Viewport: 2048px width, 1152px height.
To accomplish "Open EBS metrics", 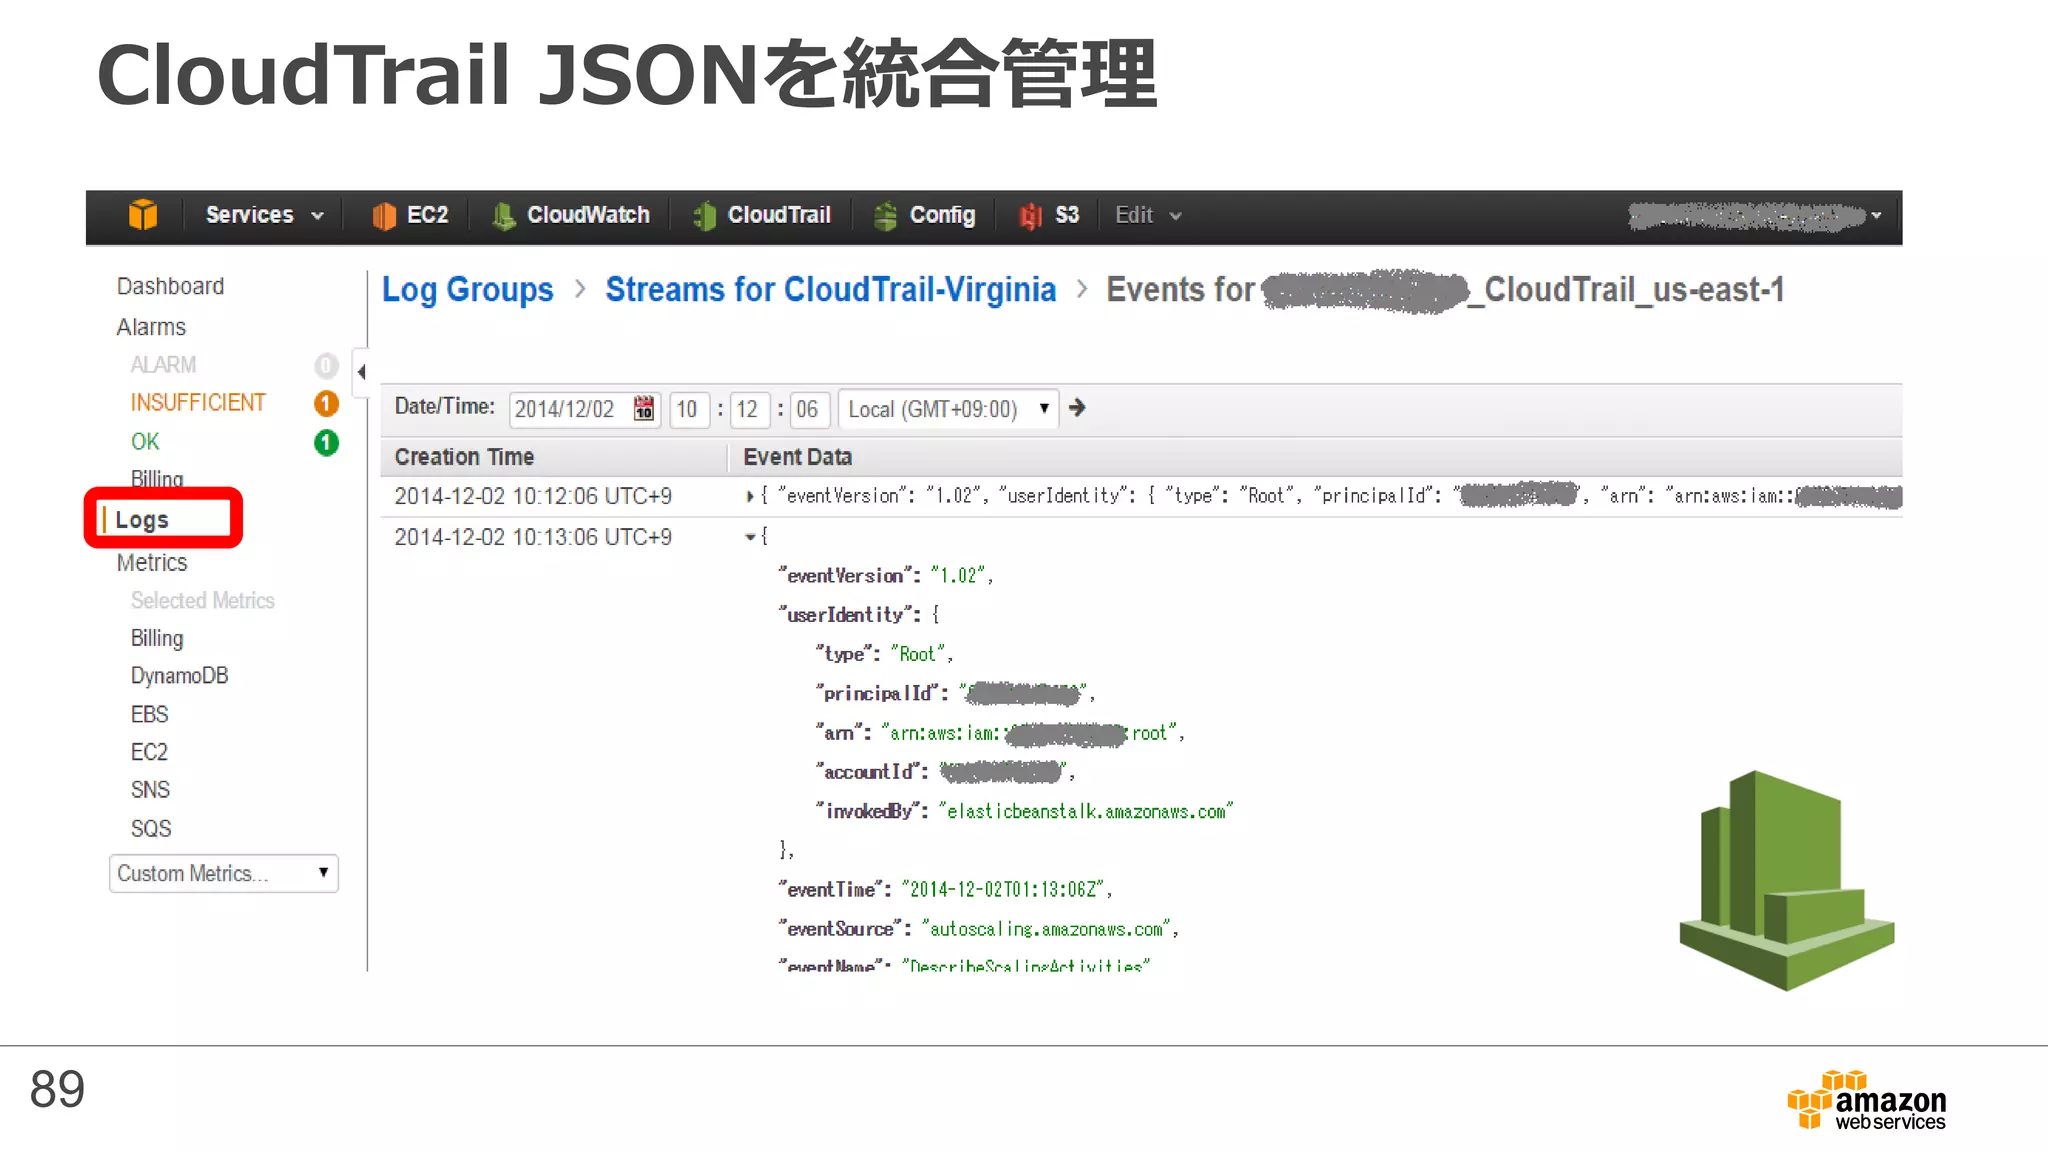I will coord(149,714).
